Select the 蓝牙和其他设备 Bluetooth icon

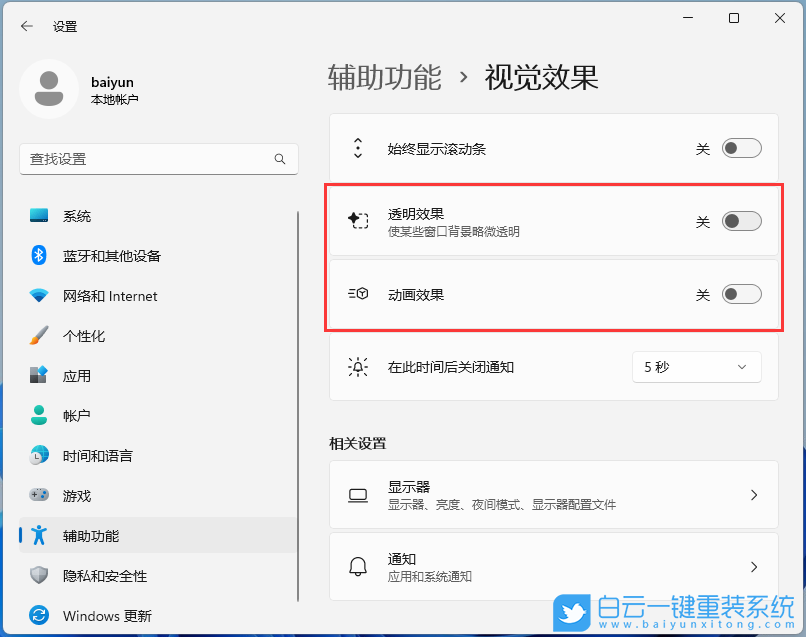pyautogui.click(x=38, y=256)
